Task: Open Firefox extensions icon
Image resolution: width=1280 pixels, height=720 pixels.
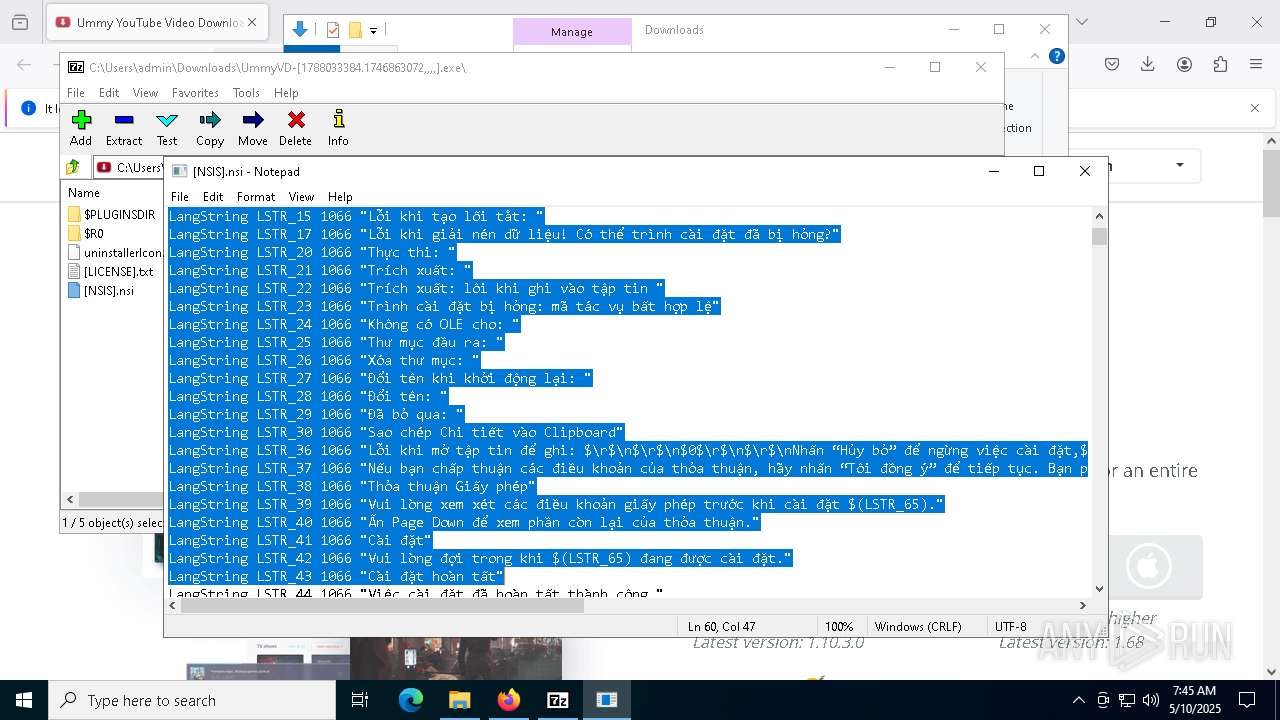Action: tap(1220, 64)
